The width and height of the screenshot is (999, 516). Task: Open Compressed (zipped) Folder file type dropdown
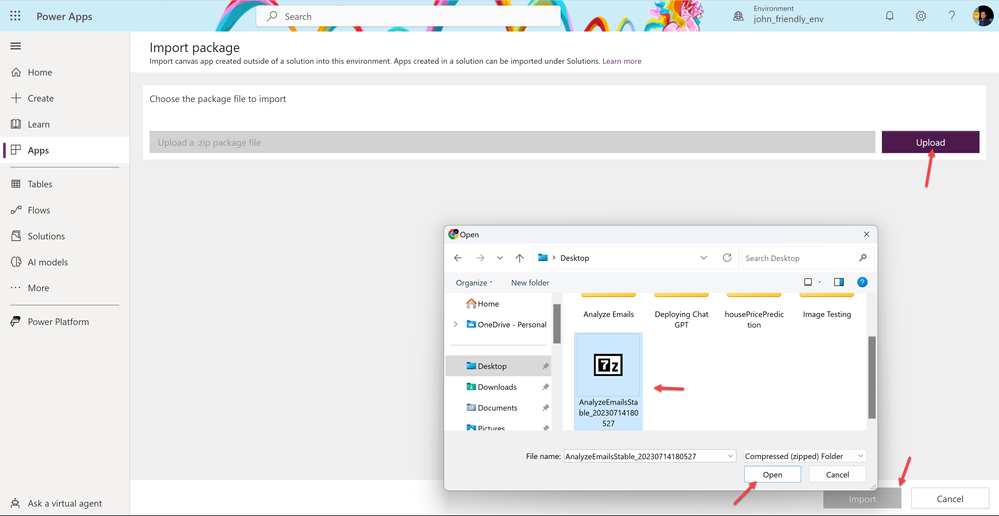(x=805, y=456)
